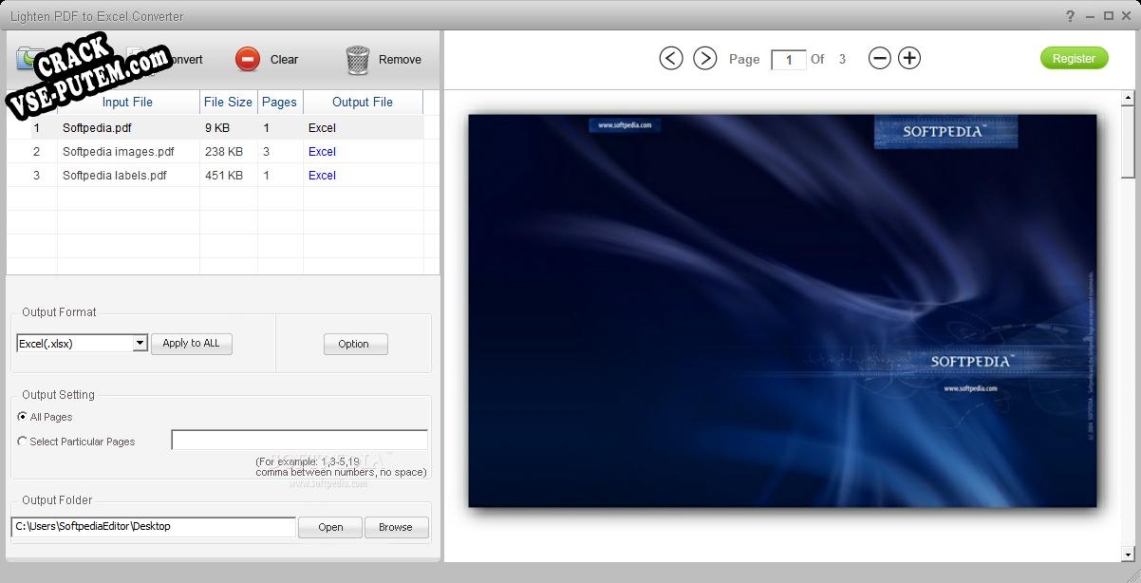Click the Remove toolbar label

(399, 60)
